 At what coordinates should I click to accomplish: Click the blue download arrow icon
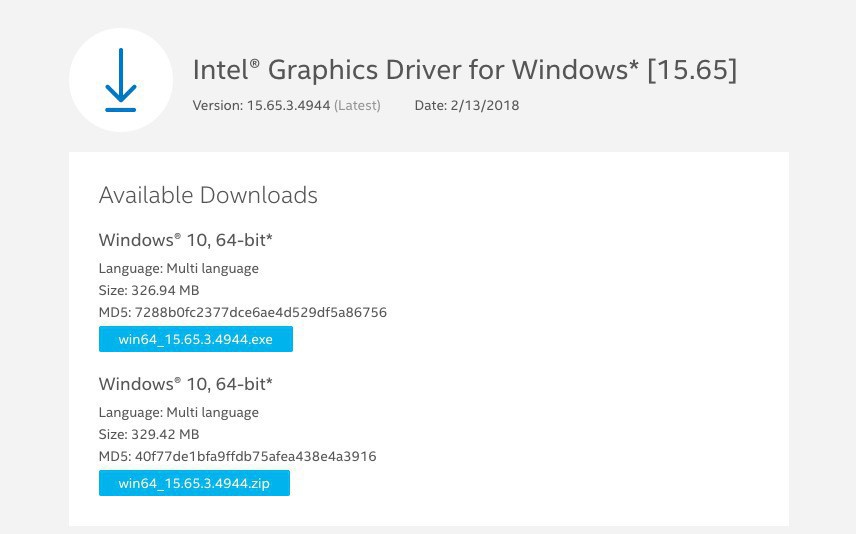point(120,79)
